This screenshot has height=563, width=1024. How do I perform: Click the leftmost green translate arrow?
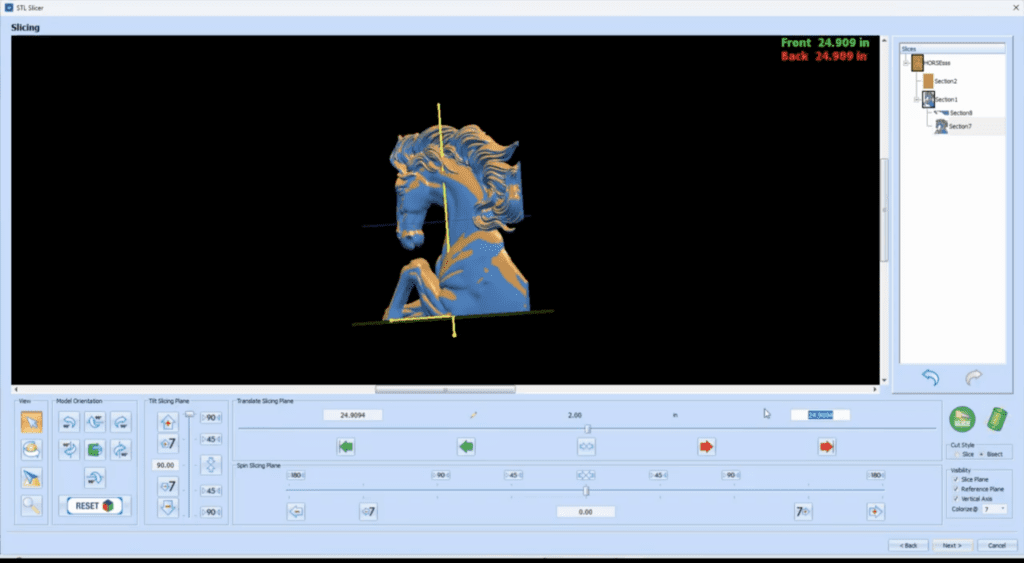[346, 447]
